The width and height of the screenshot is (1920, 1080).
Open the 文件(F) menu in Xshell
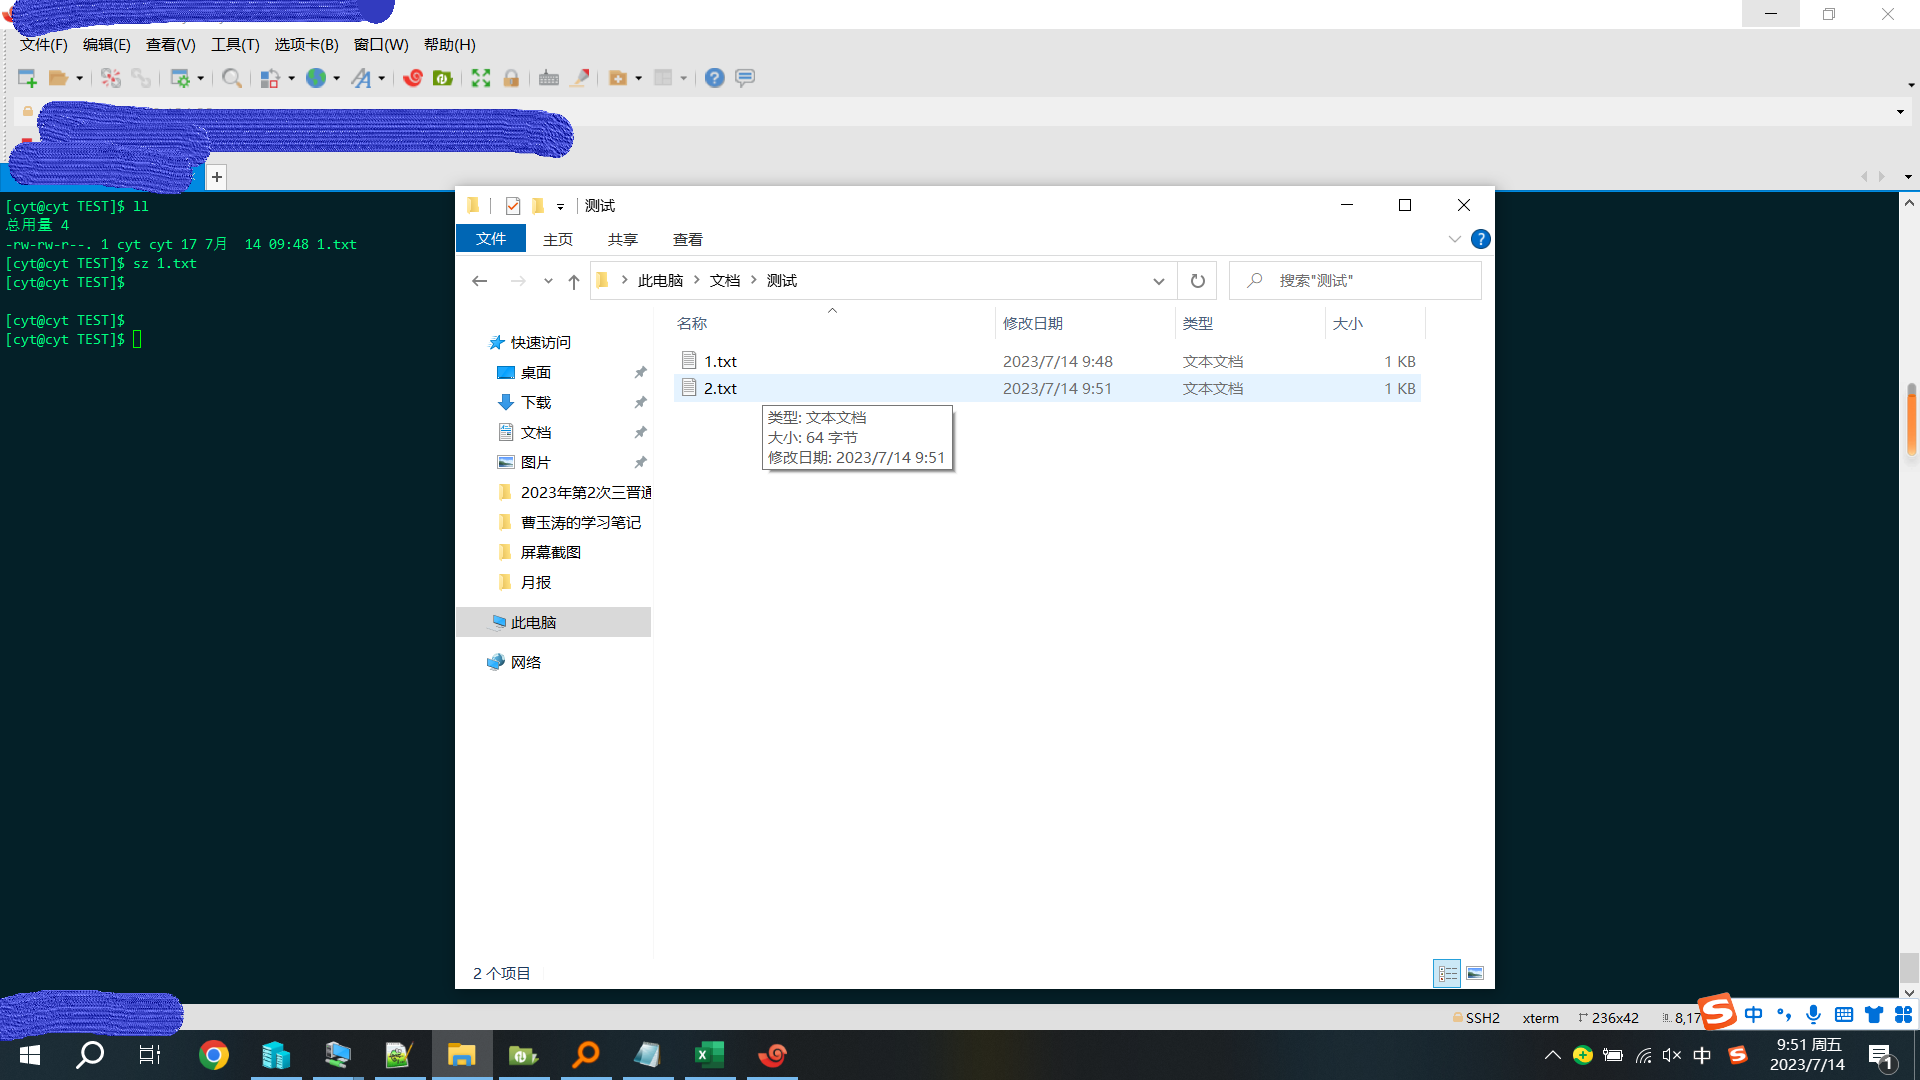click(x=44, y=45)
